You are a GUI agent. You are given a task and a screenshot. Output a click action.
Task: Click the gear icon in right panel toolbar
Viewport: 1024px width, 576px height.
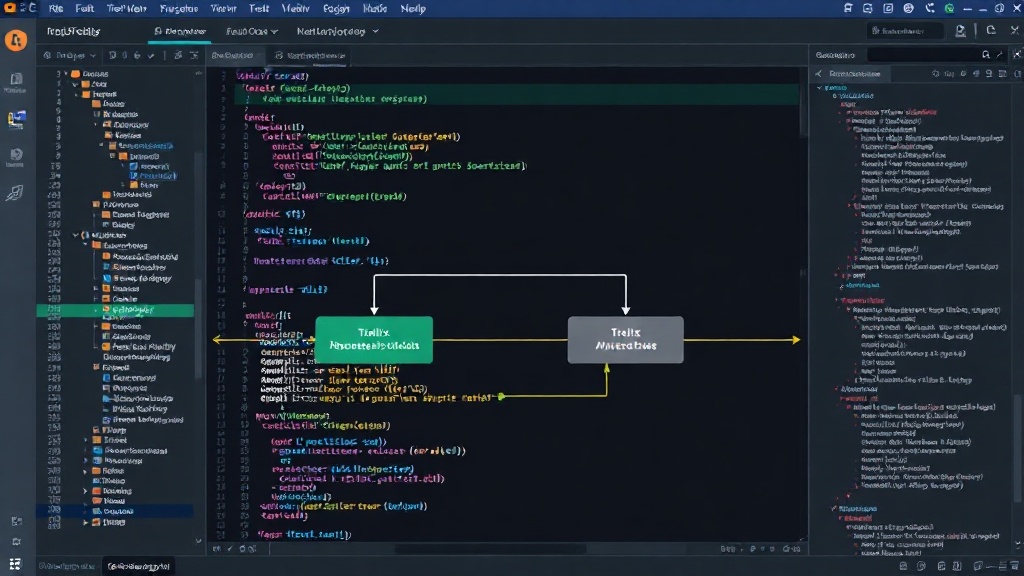click(963, 74)
